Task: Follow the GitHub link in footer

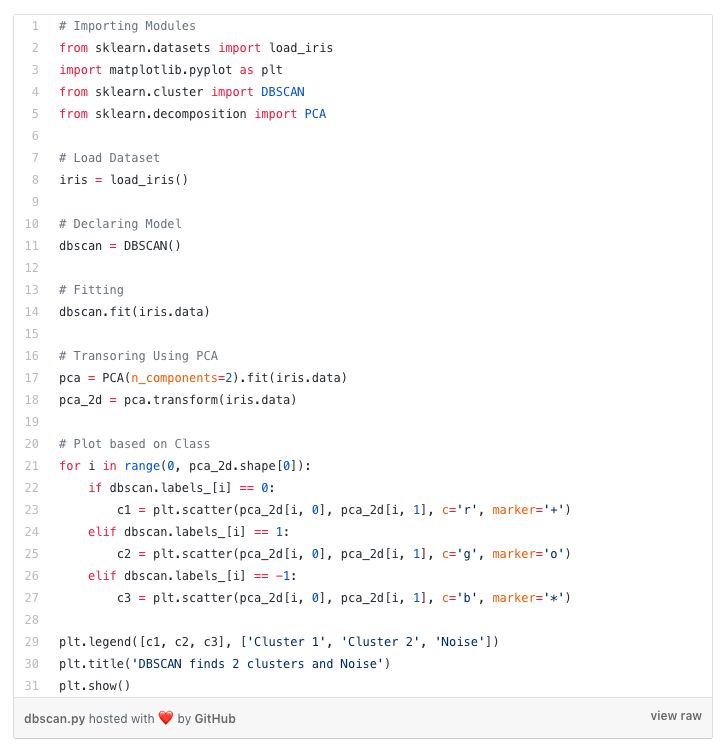Action: coord(215,718)
